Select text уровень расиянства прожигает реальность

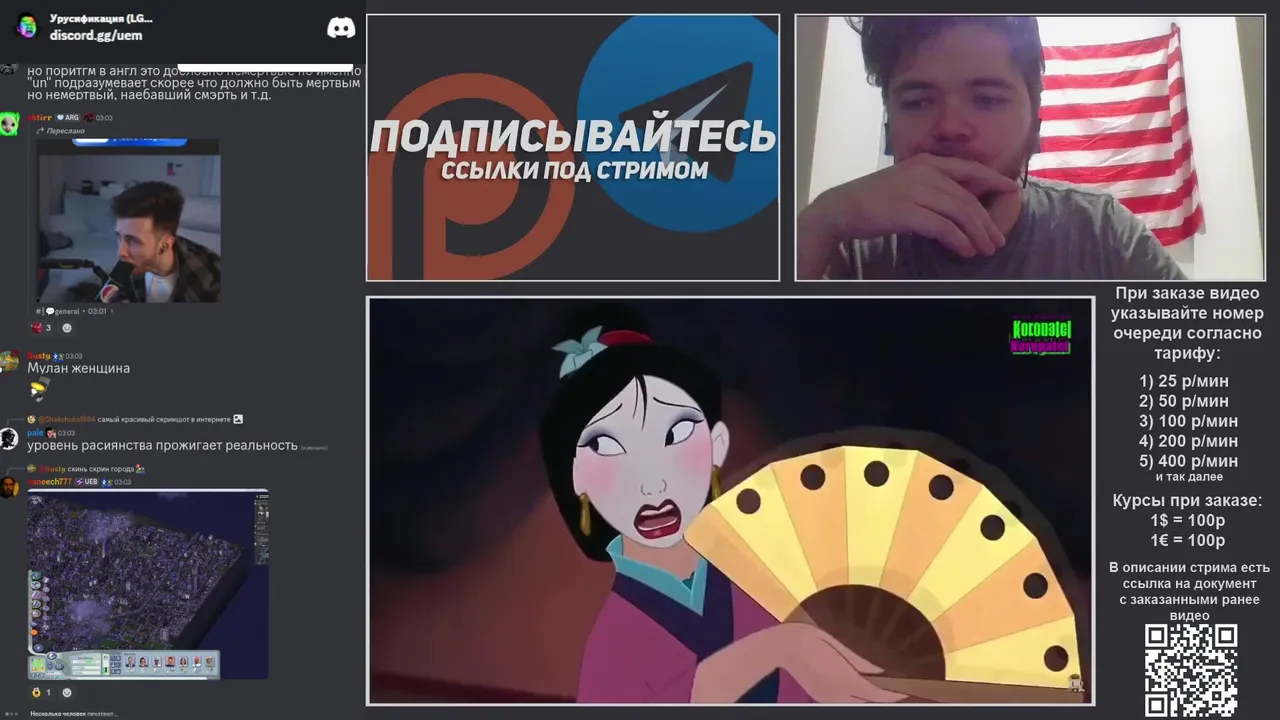pyautogui.click(x=162, y=445)
